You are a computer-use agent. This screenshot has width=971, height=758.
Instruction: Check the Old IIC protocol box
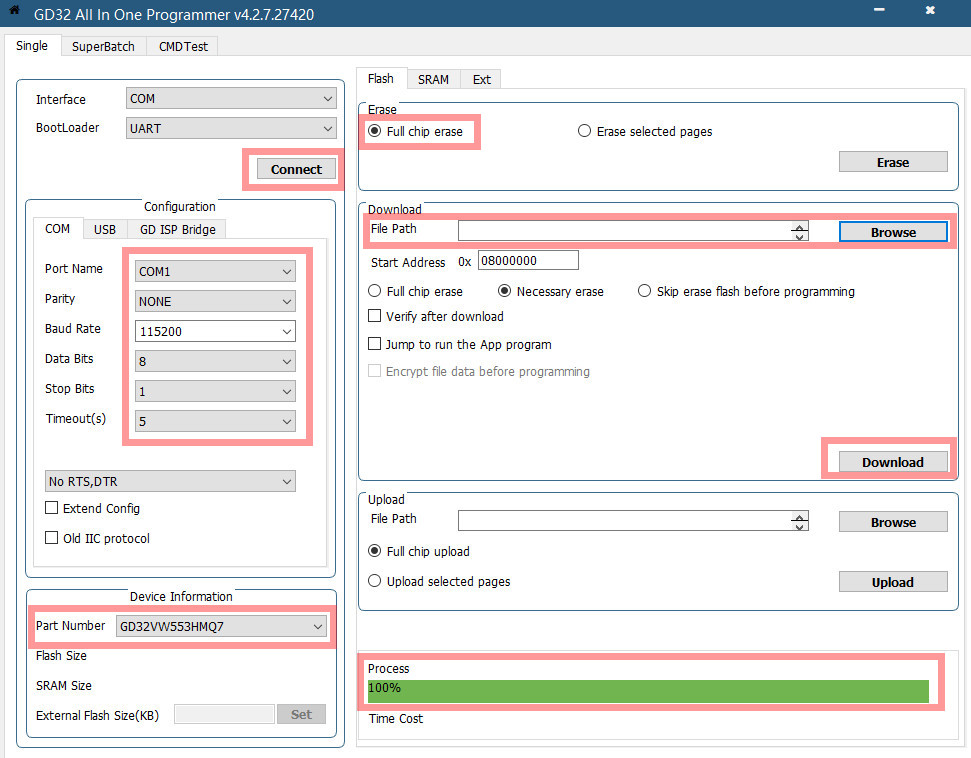pyautogui.click(x=52, y=538)
